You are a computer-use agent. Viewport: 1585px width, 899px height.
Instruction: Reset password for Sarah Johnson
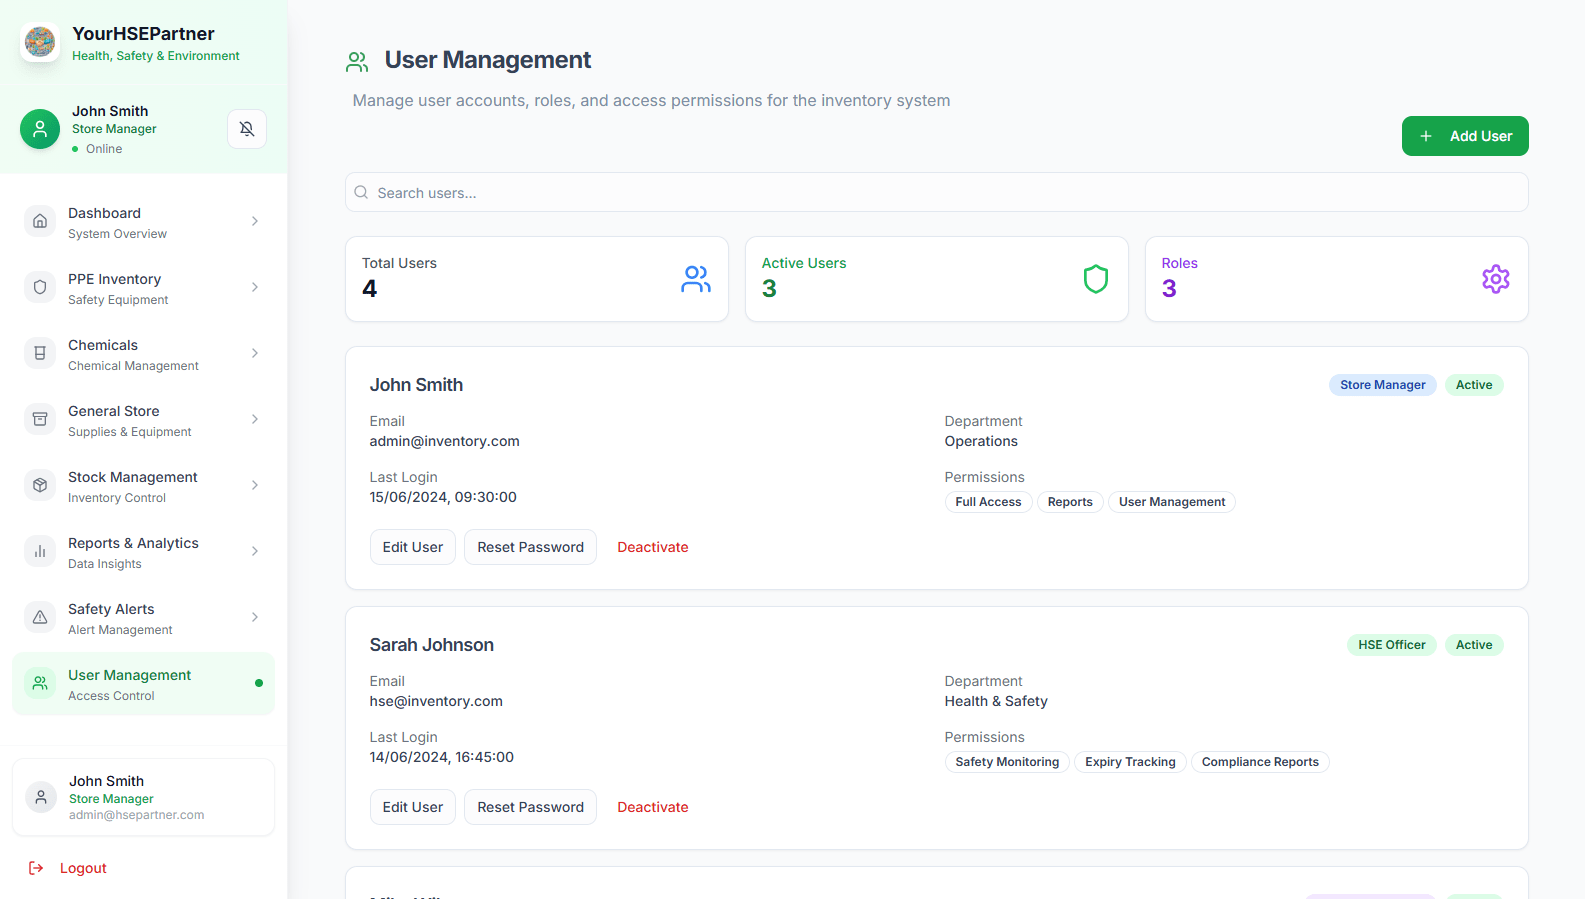coord(530,807)
